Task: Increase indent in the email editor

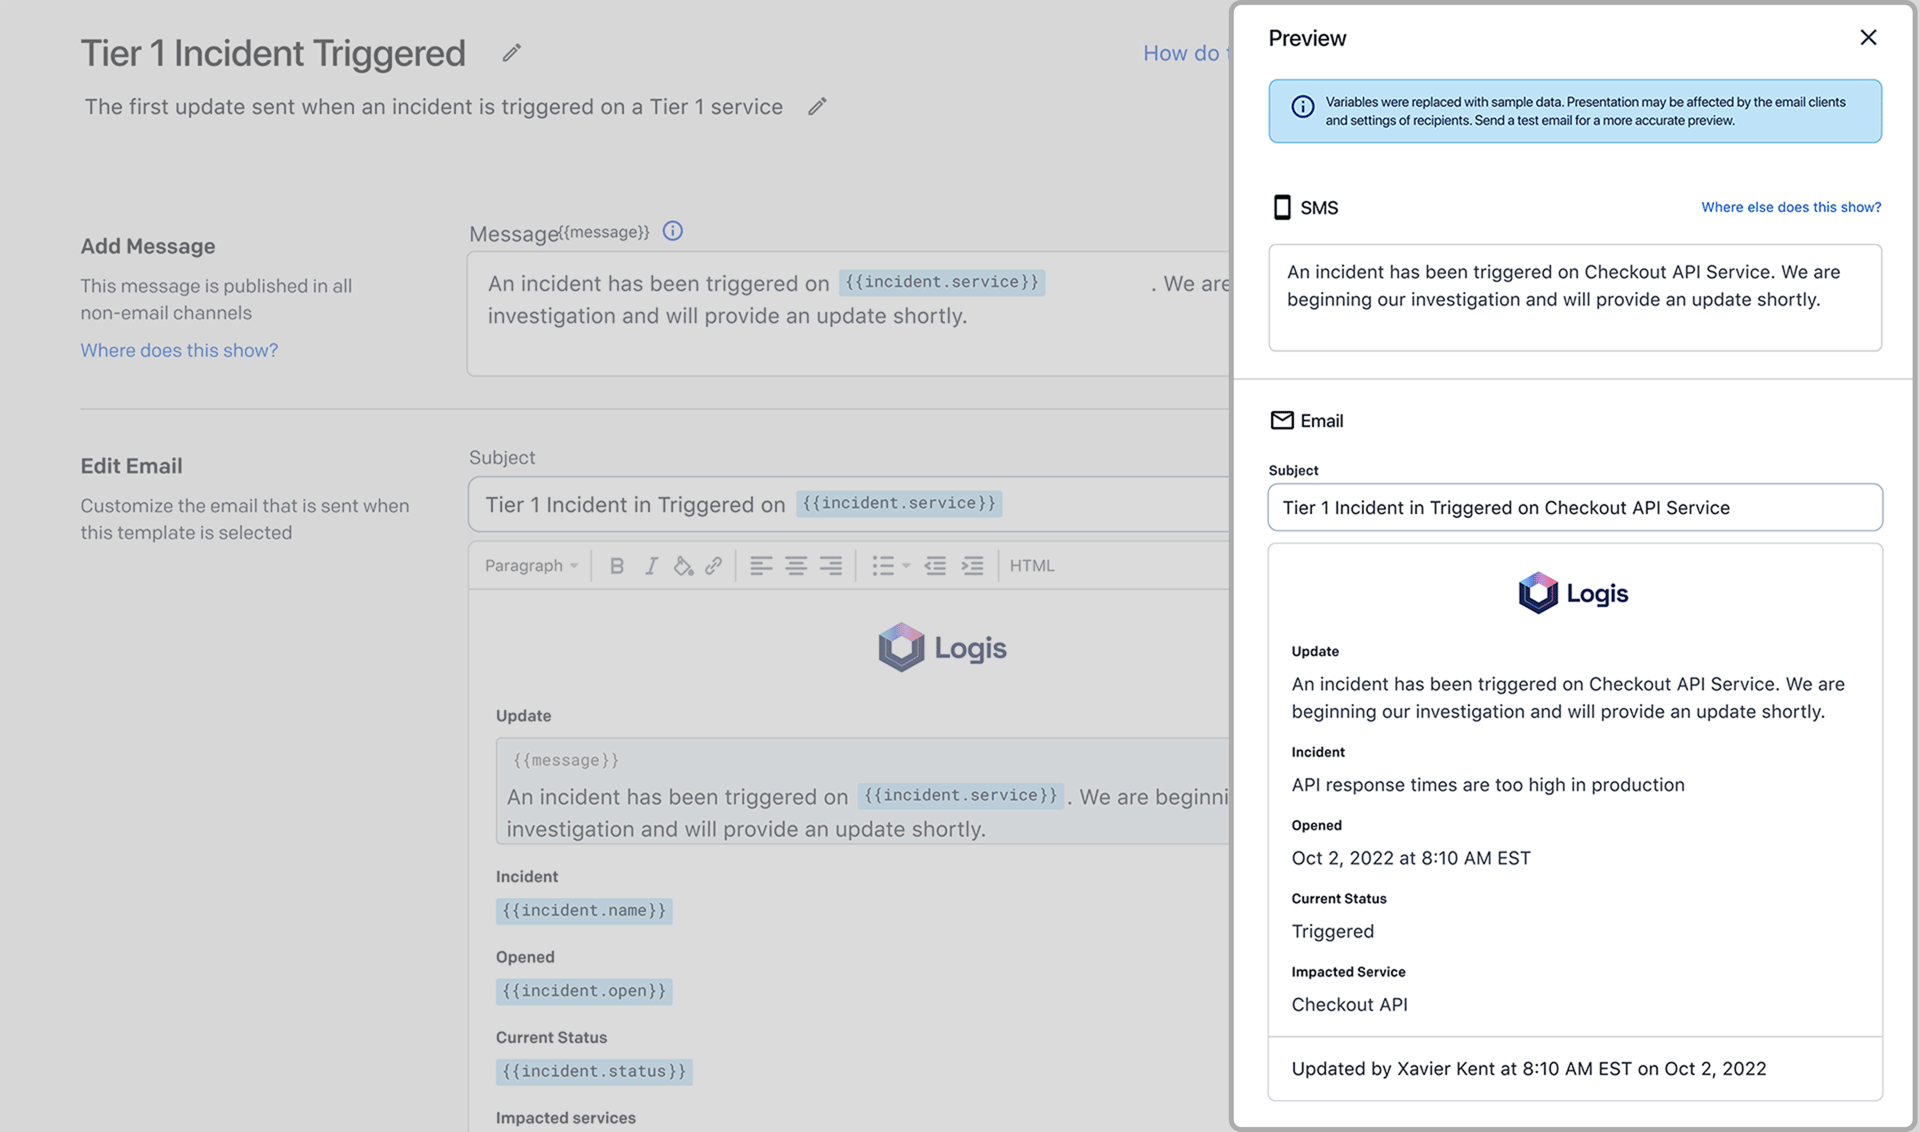Action: click(x=972, y=566)
